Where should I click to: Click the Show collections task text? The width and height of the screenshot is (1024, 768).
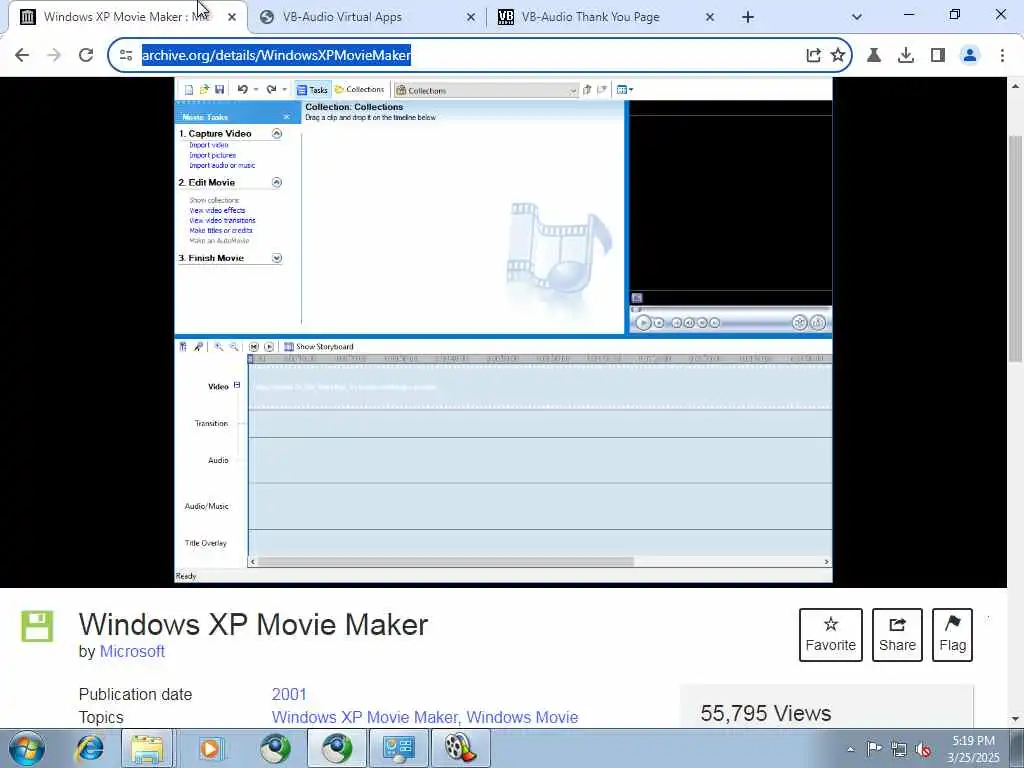(x=214, y=200)
